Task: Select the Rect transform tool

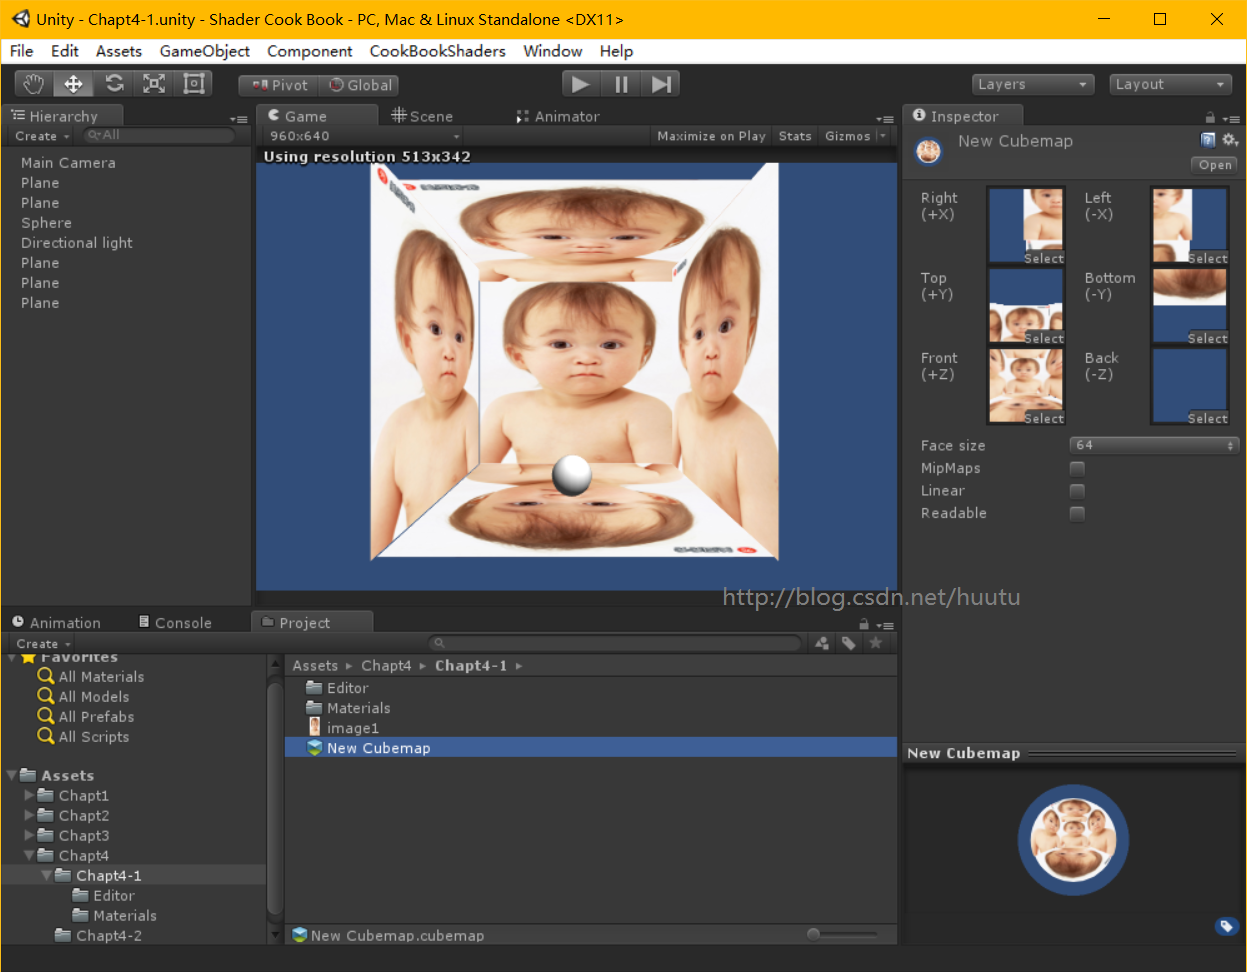Action: point(194,84)
